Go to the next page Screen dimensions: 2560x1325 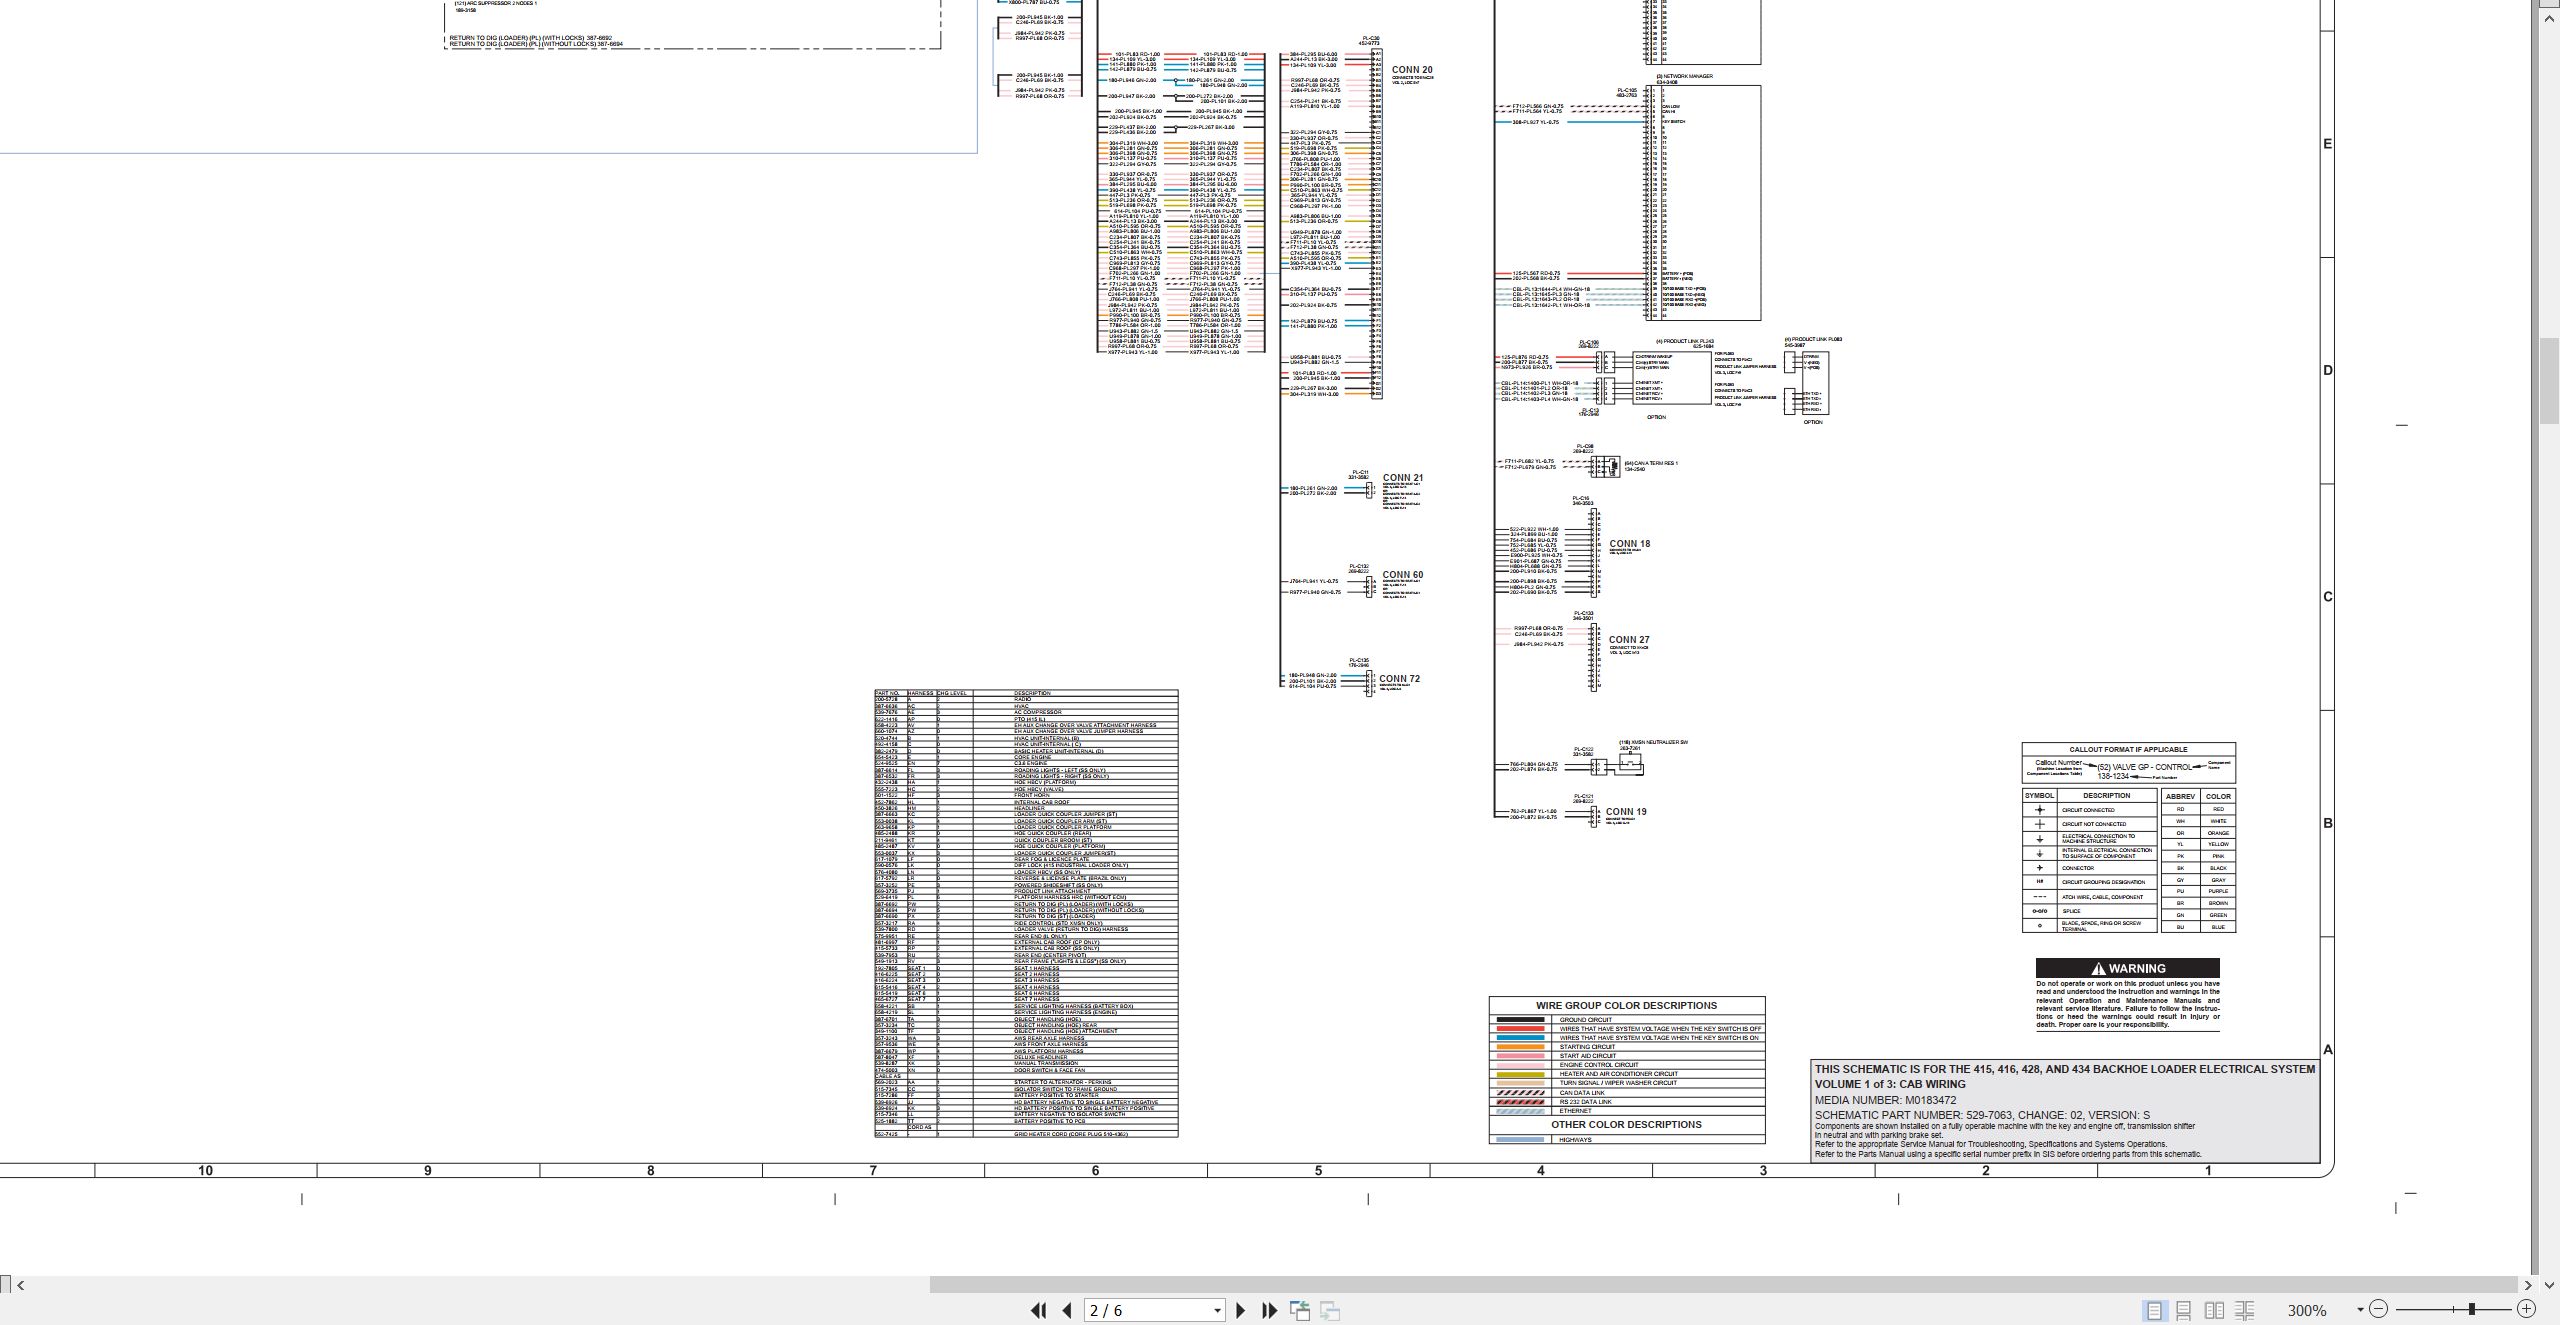point(1241,1310)
